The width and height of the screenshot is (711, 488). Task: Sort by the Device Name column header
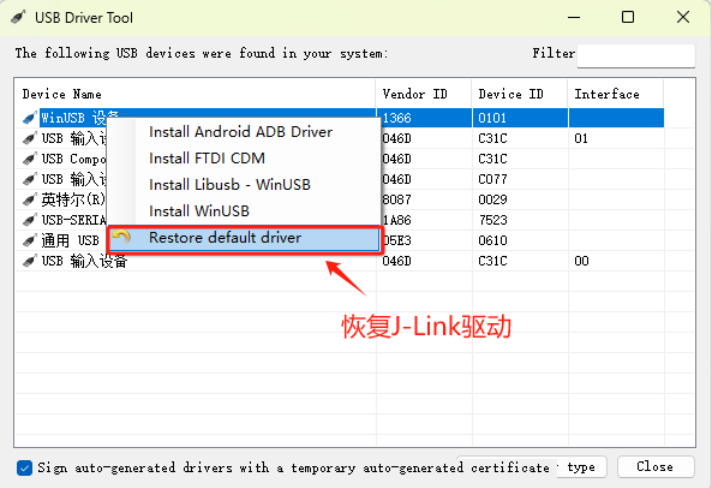62,94
